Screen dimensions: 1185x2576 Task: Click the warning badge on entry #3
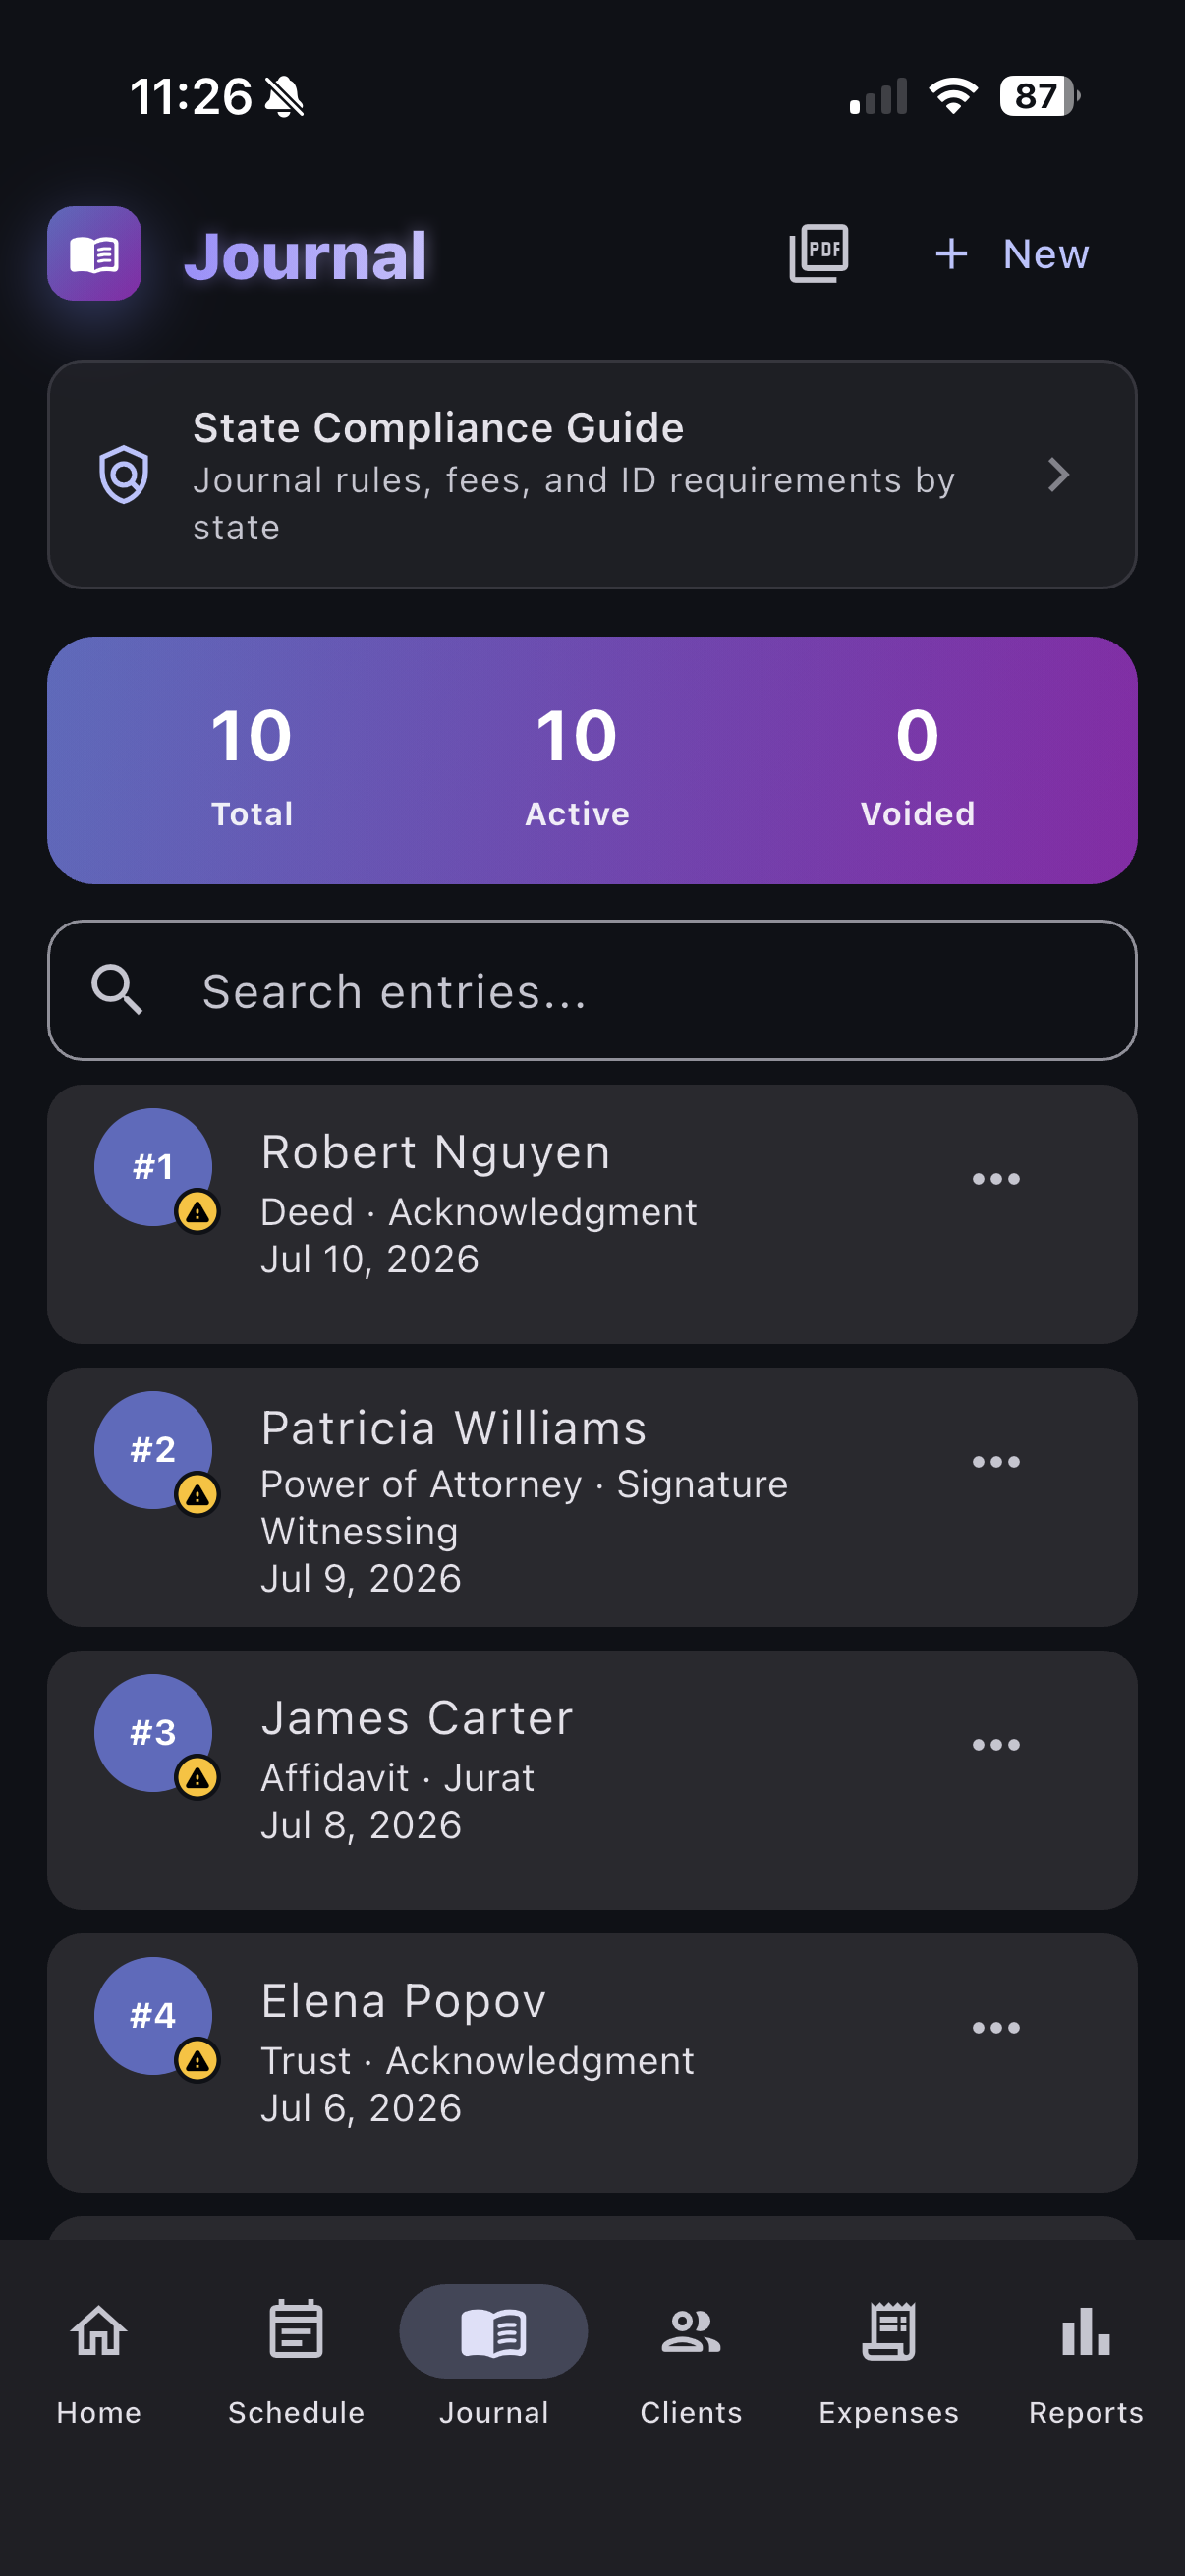(198, 1778)
